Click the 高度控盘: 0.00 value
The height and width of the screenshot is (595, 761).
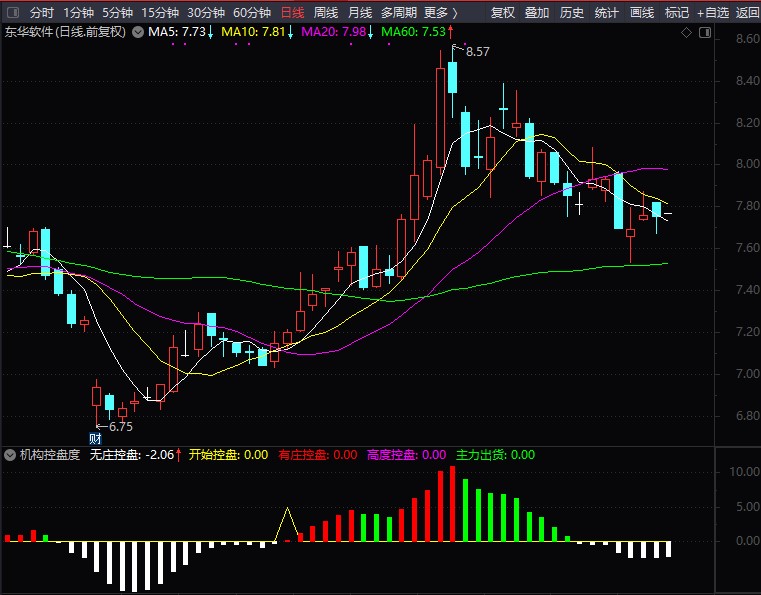pyautogui.click(x=407, y=455)
